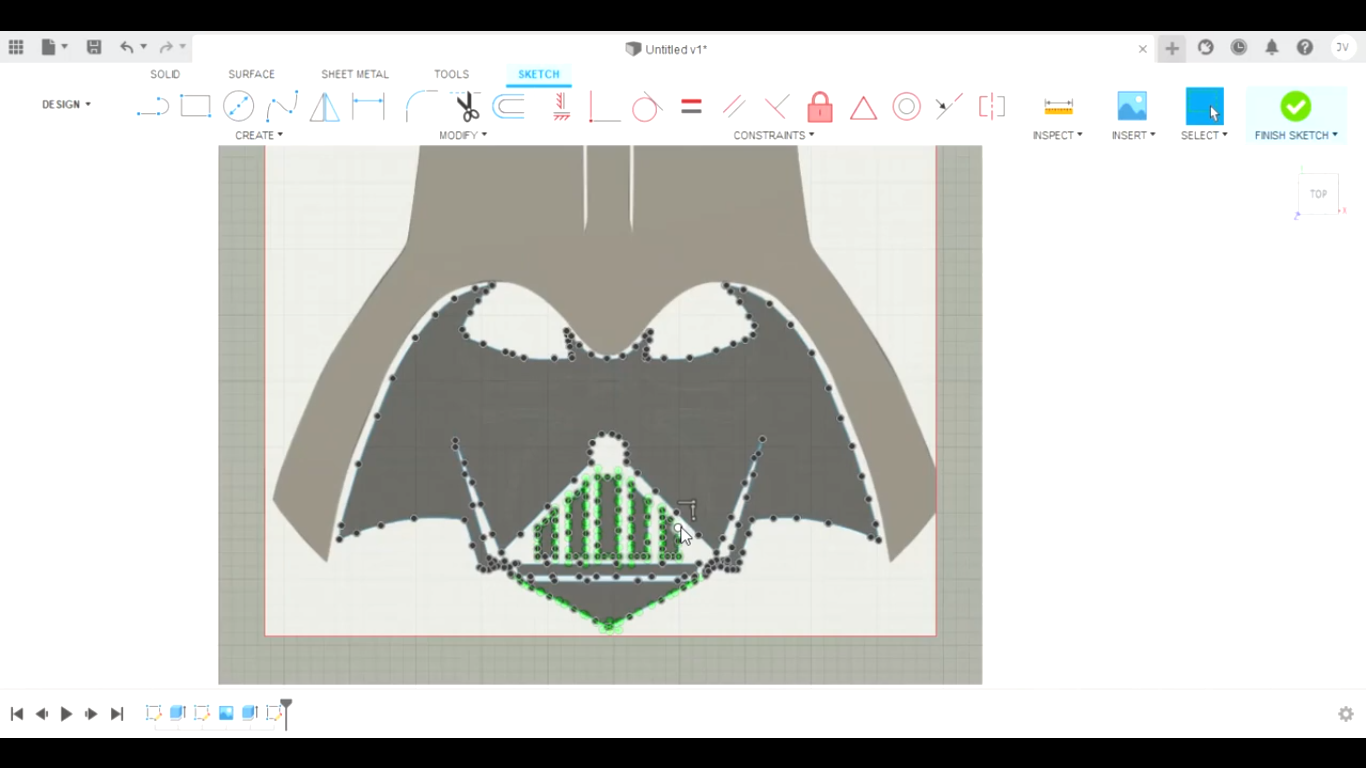
Task: Select the Line sketch tool
Action: (x=152, y=106)
